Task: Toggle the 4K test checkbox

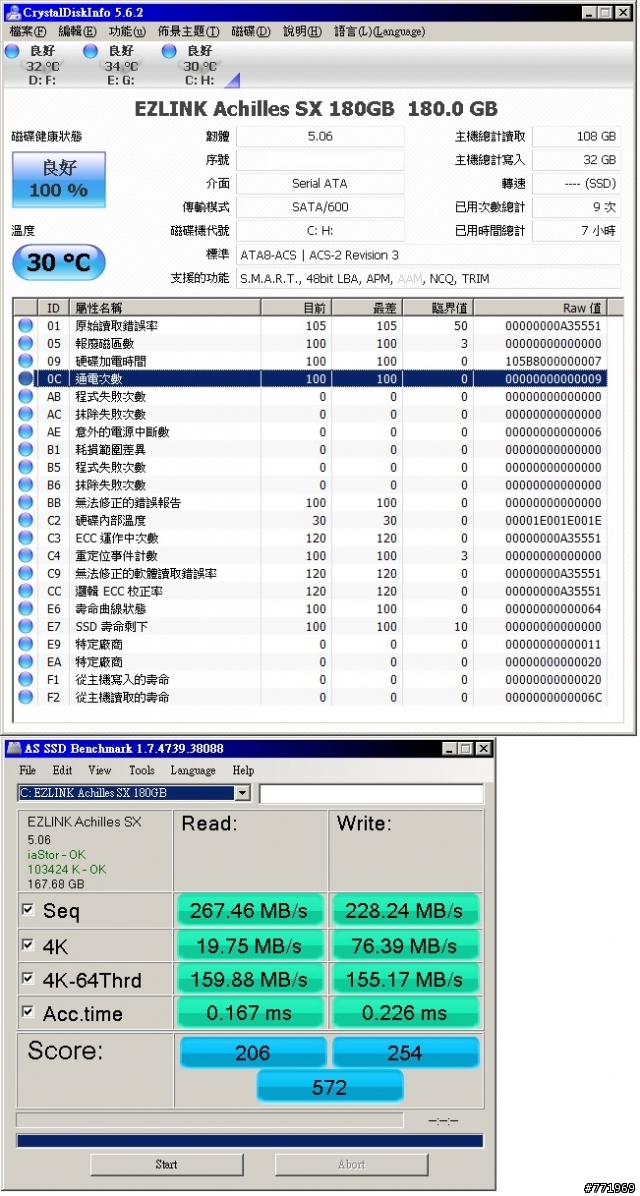Action: pos(28,945)
